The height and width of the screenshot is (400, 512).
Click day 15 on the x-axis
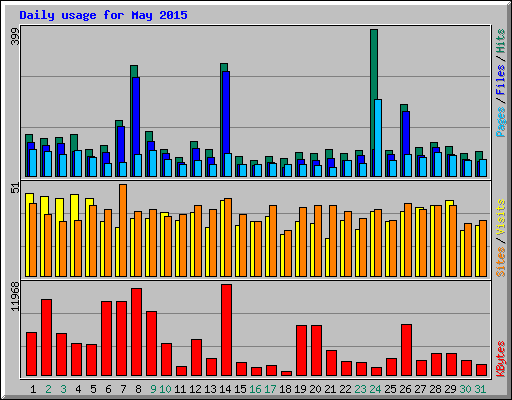pos(240,389)
